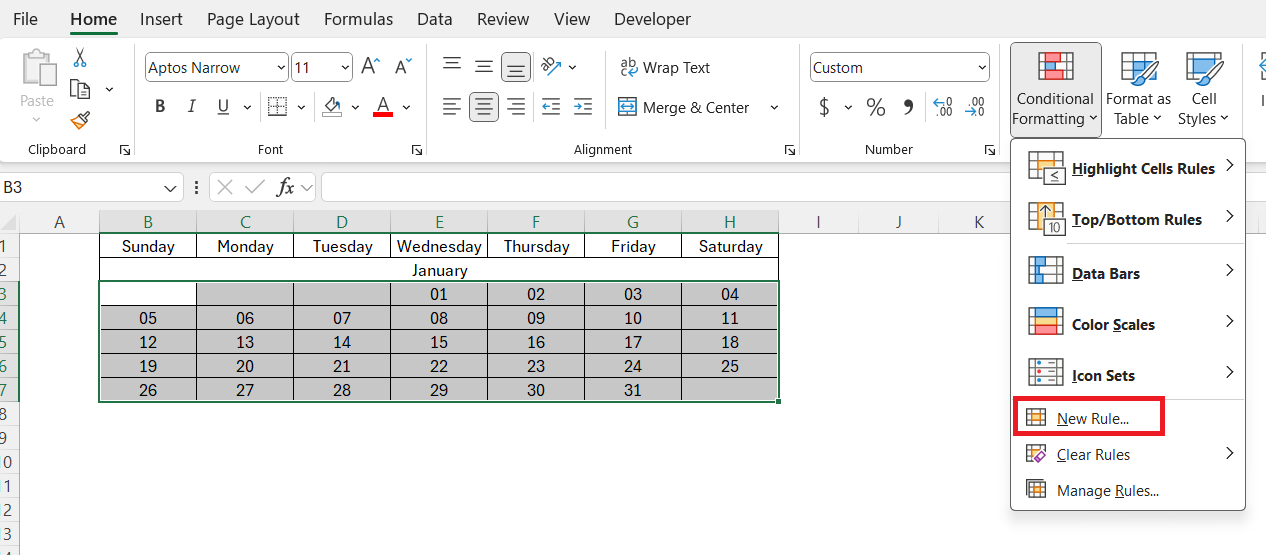
Task: Open the Developer tab
Action: click(652, 19)
